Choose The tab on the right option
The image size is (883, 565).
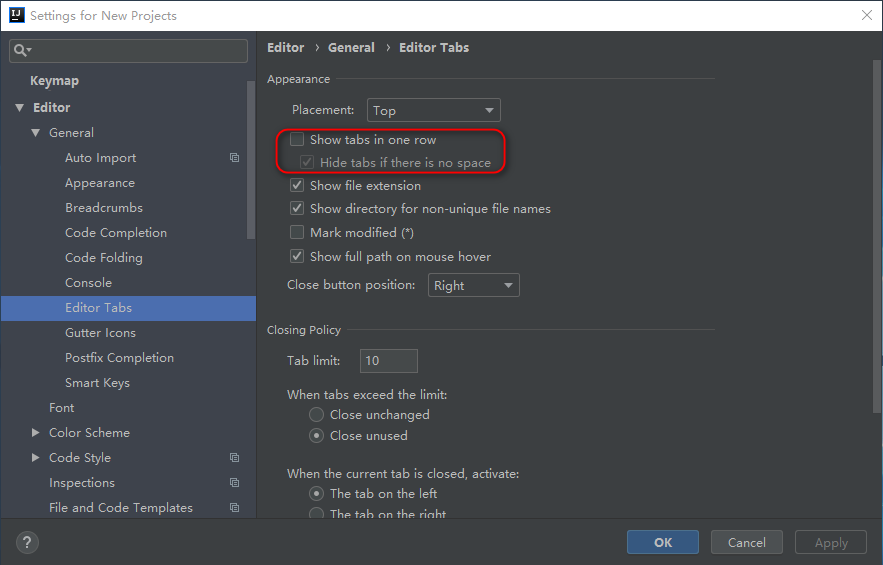click(x=316, y=513)
